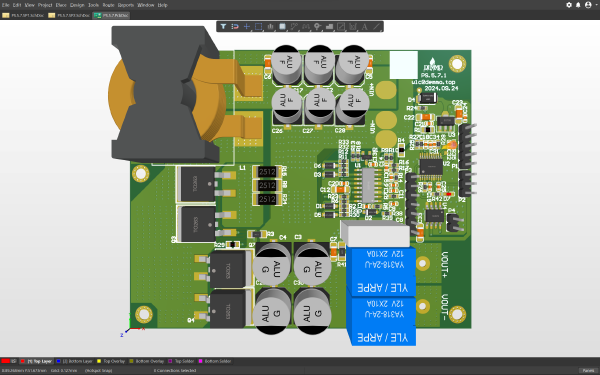Select the place polygon pour tool
Viewport: 600px width, 375px height.
pos(329,26)
